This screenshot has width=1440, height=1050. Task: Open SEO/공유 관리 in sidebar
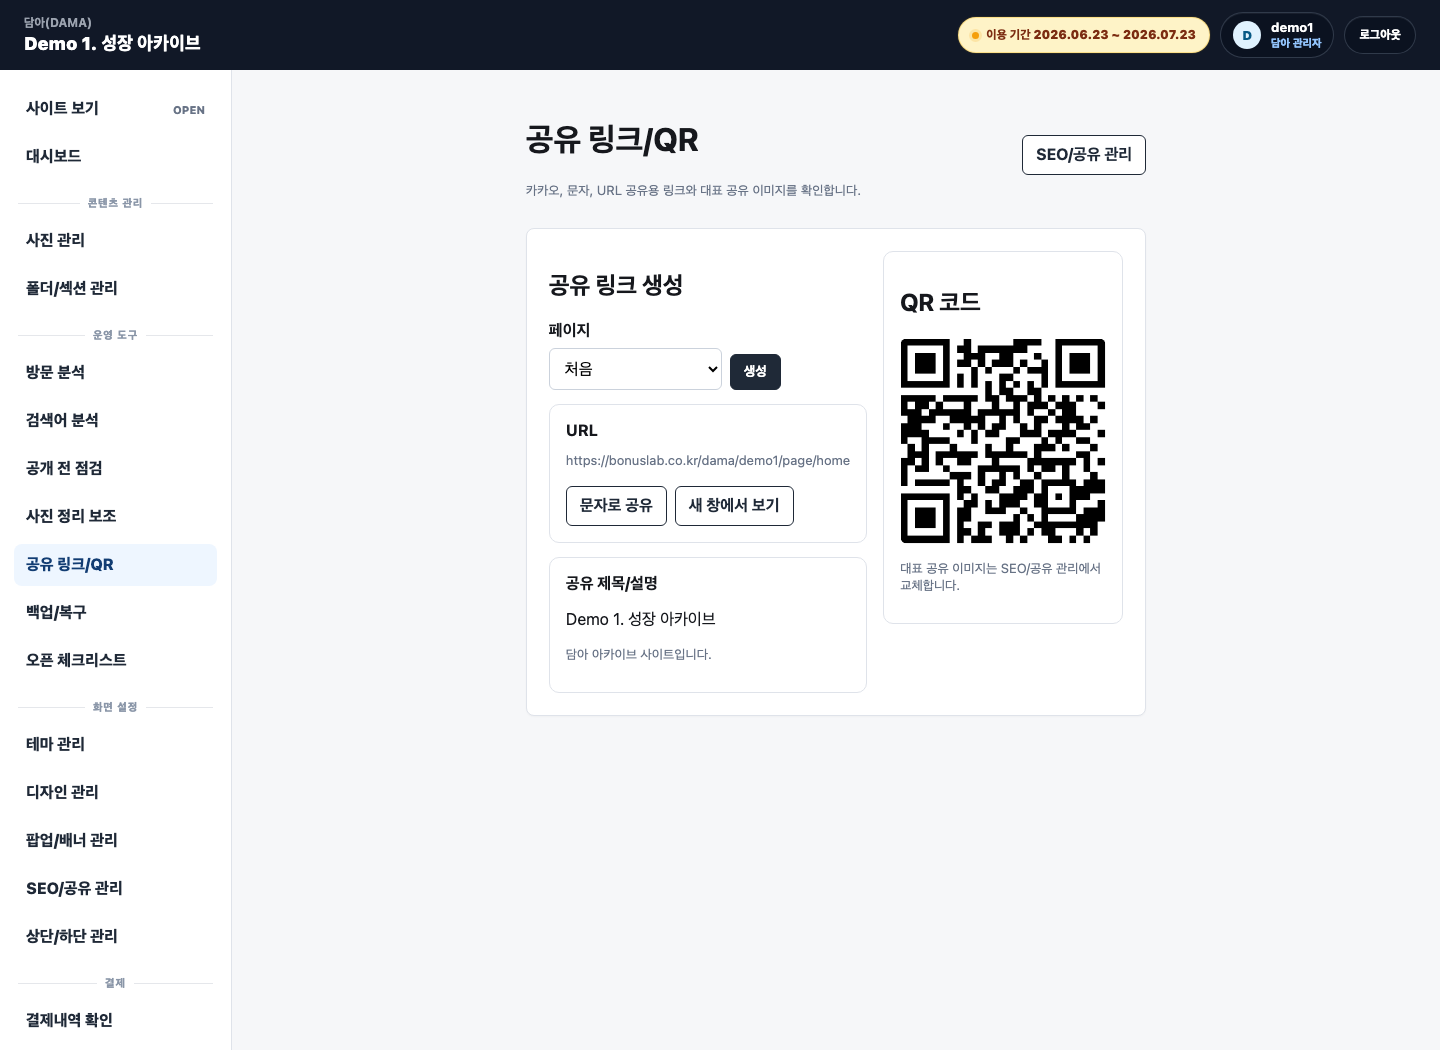(115, 888)
